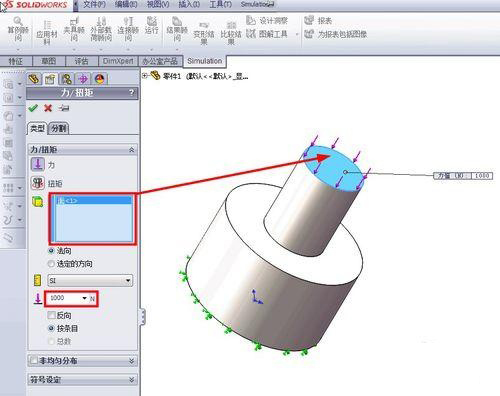Switch to the 特征 features tab
The height and width of the screenshot is (396, 500).
point(16,61)
